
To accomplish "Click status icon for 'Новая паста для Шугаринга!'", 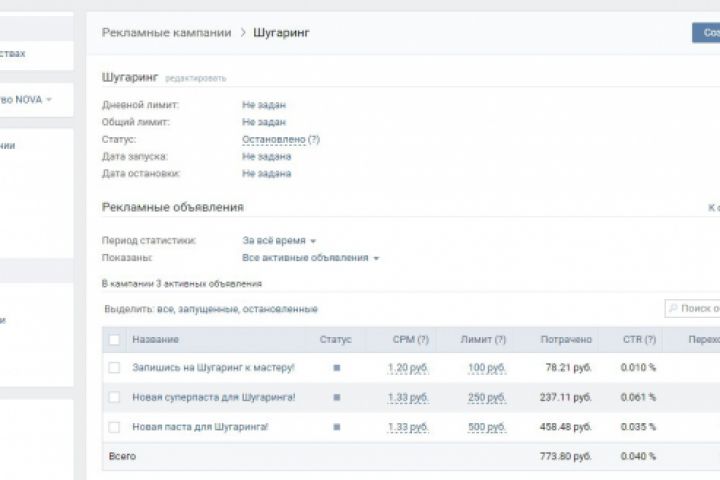I will 337,427.
